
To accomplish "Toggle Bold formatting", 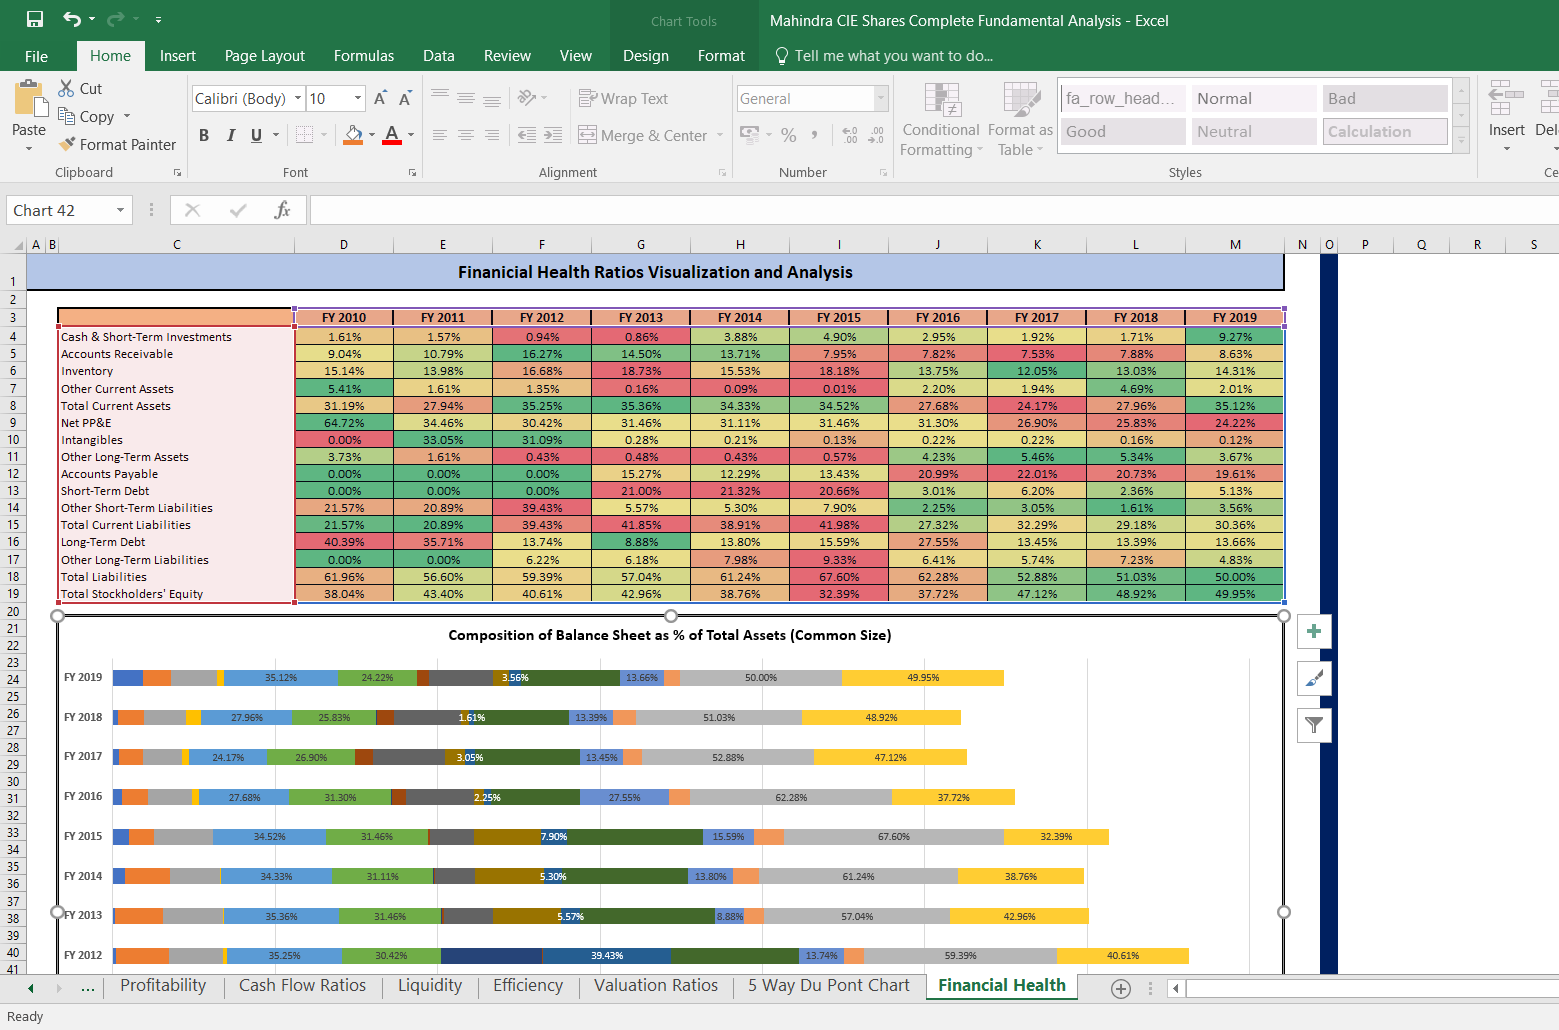I will [204, 135].
